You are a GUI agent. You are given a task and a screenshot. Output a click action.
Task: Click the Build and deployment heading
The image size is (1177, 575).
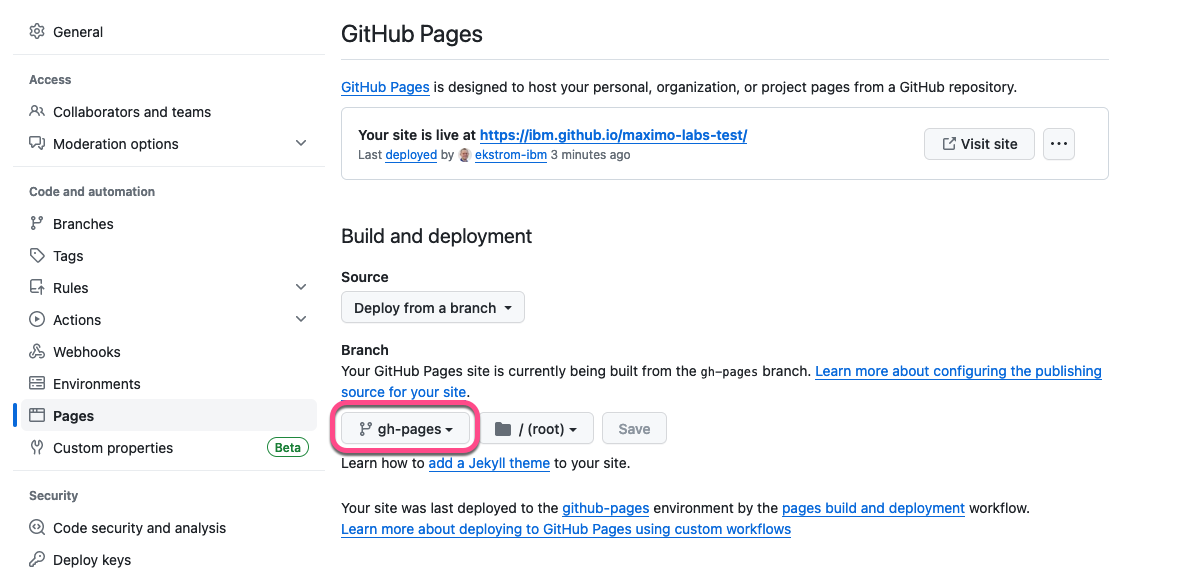[436, 236]
